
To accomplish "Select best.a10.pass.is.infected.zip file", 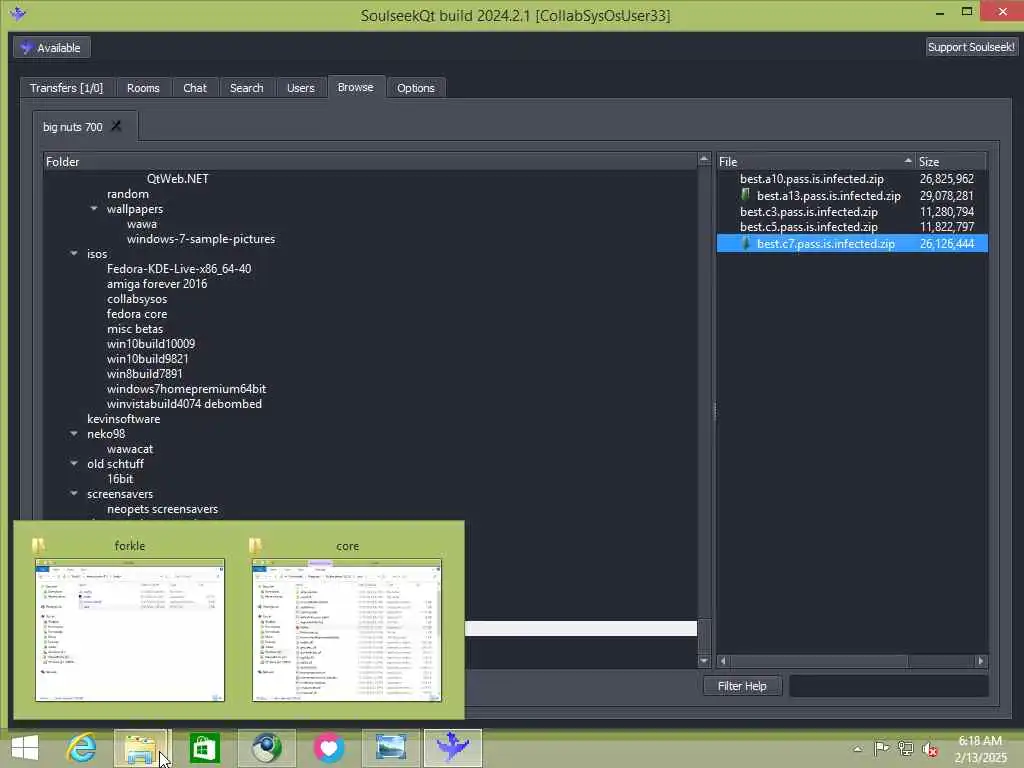I will tap(812, 178).
